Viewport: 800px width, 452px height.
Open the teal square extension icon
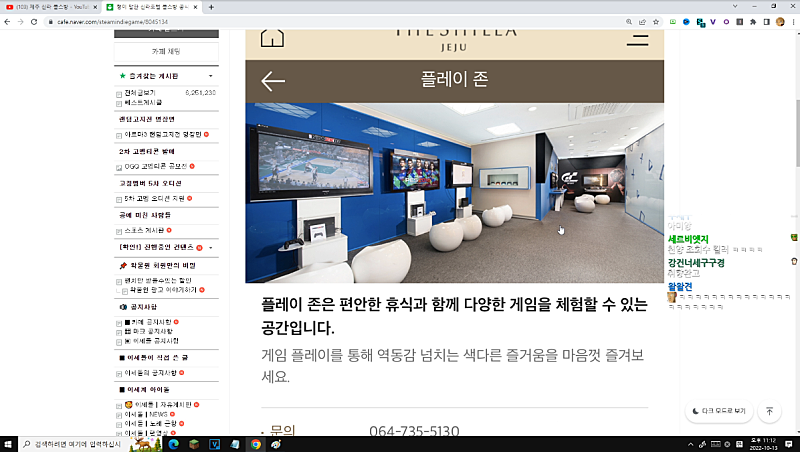pos(700,22)
